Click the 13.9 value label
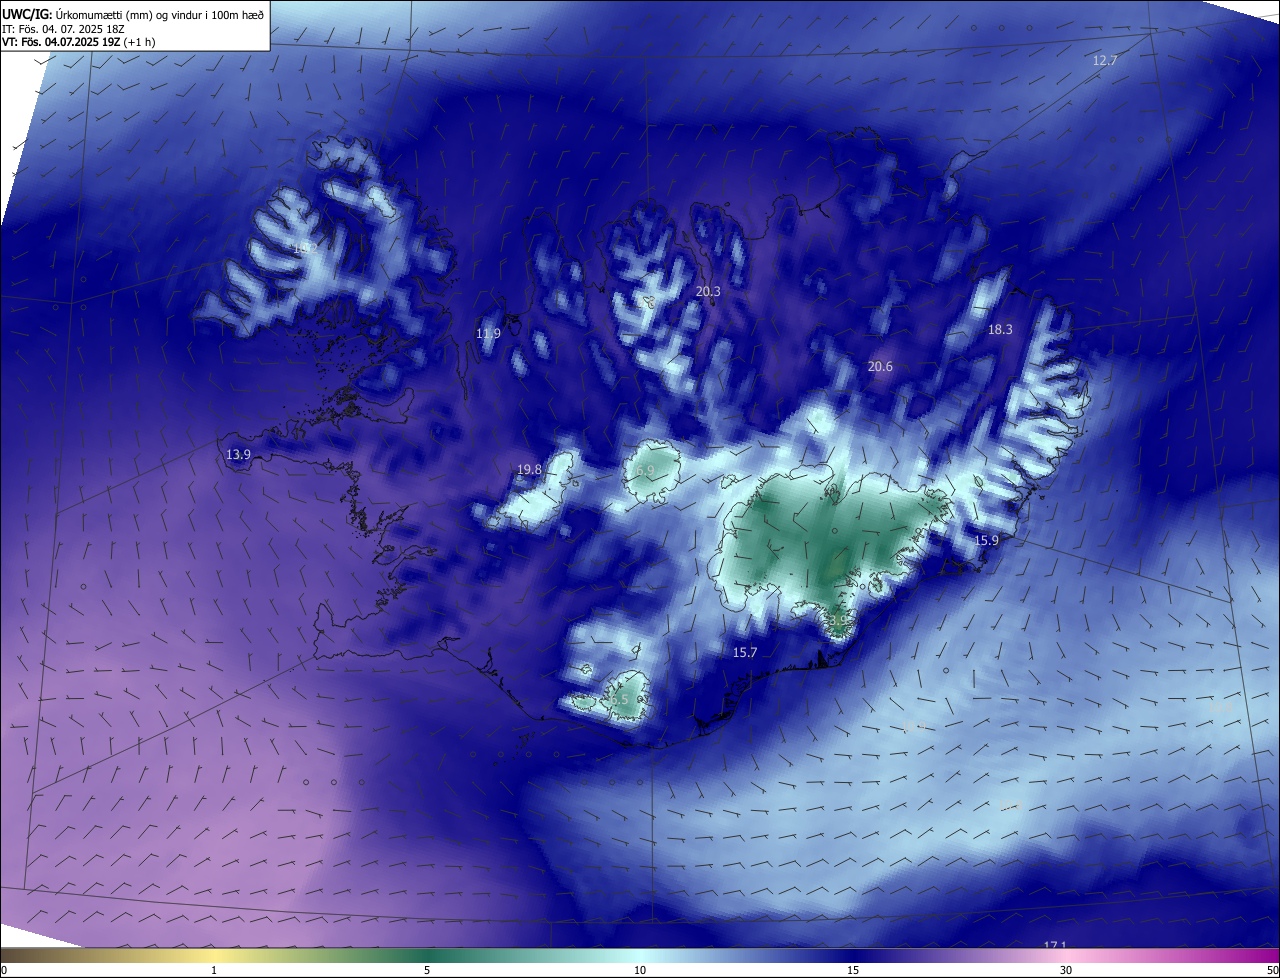 tap(238, 455)
